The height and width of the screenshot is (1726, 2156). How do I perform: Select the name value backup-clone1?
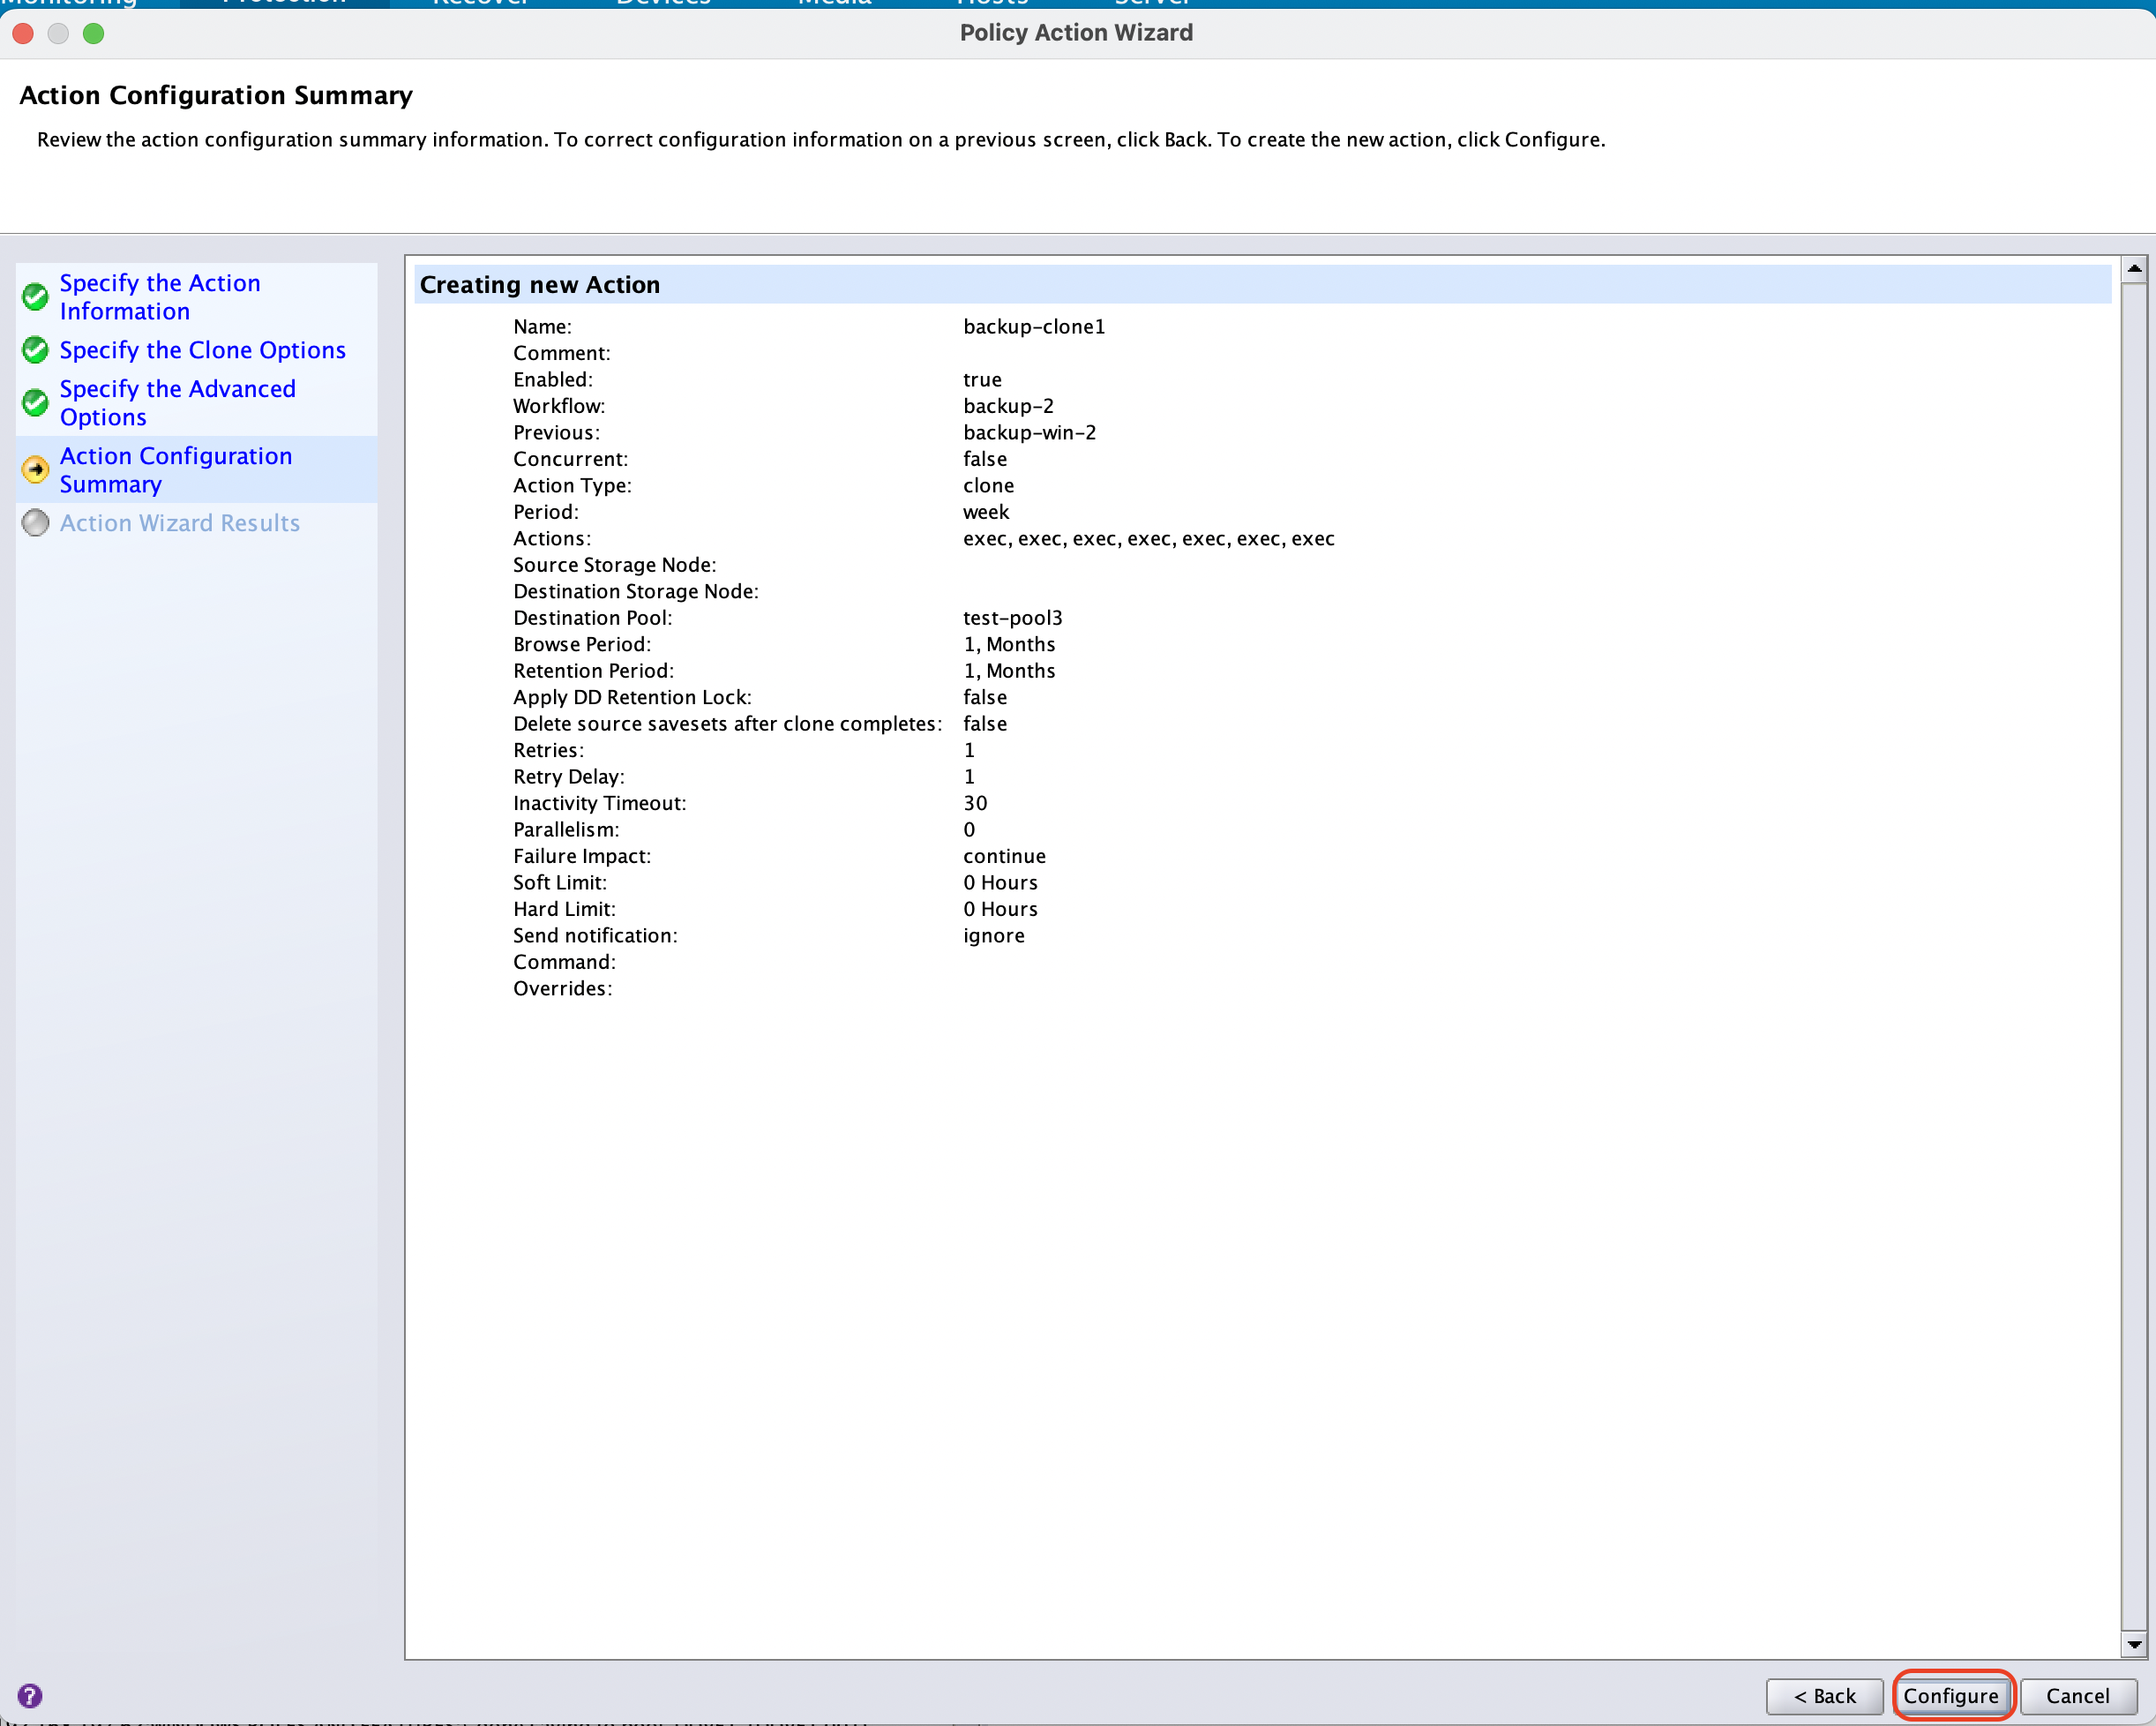tap(1034, 327)
